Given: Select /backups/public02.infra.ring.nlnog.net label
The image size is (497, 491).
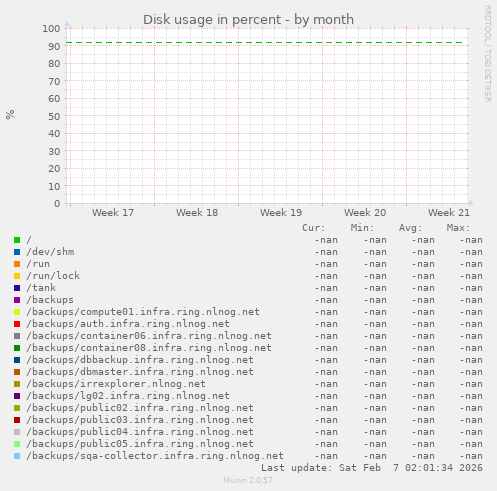Looking at the screenshot, I should pos(140,408).
